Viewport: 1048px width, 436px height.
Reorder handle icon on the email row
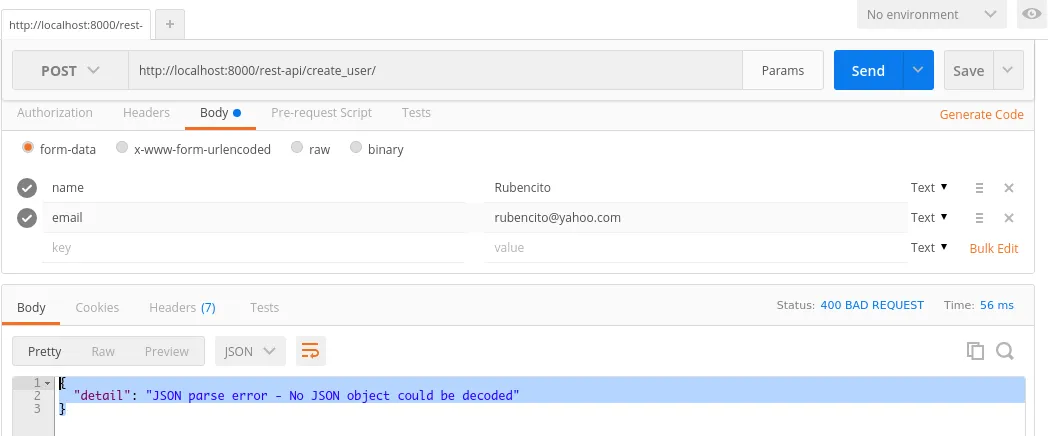pos(979,218)
